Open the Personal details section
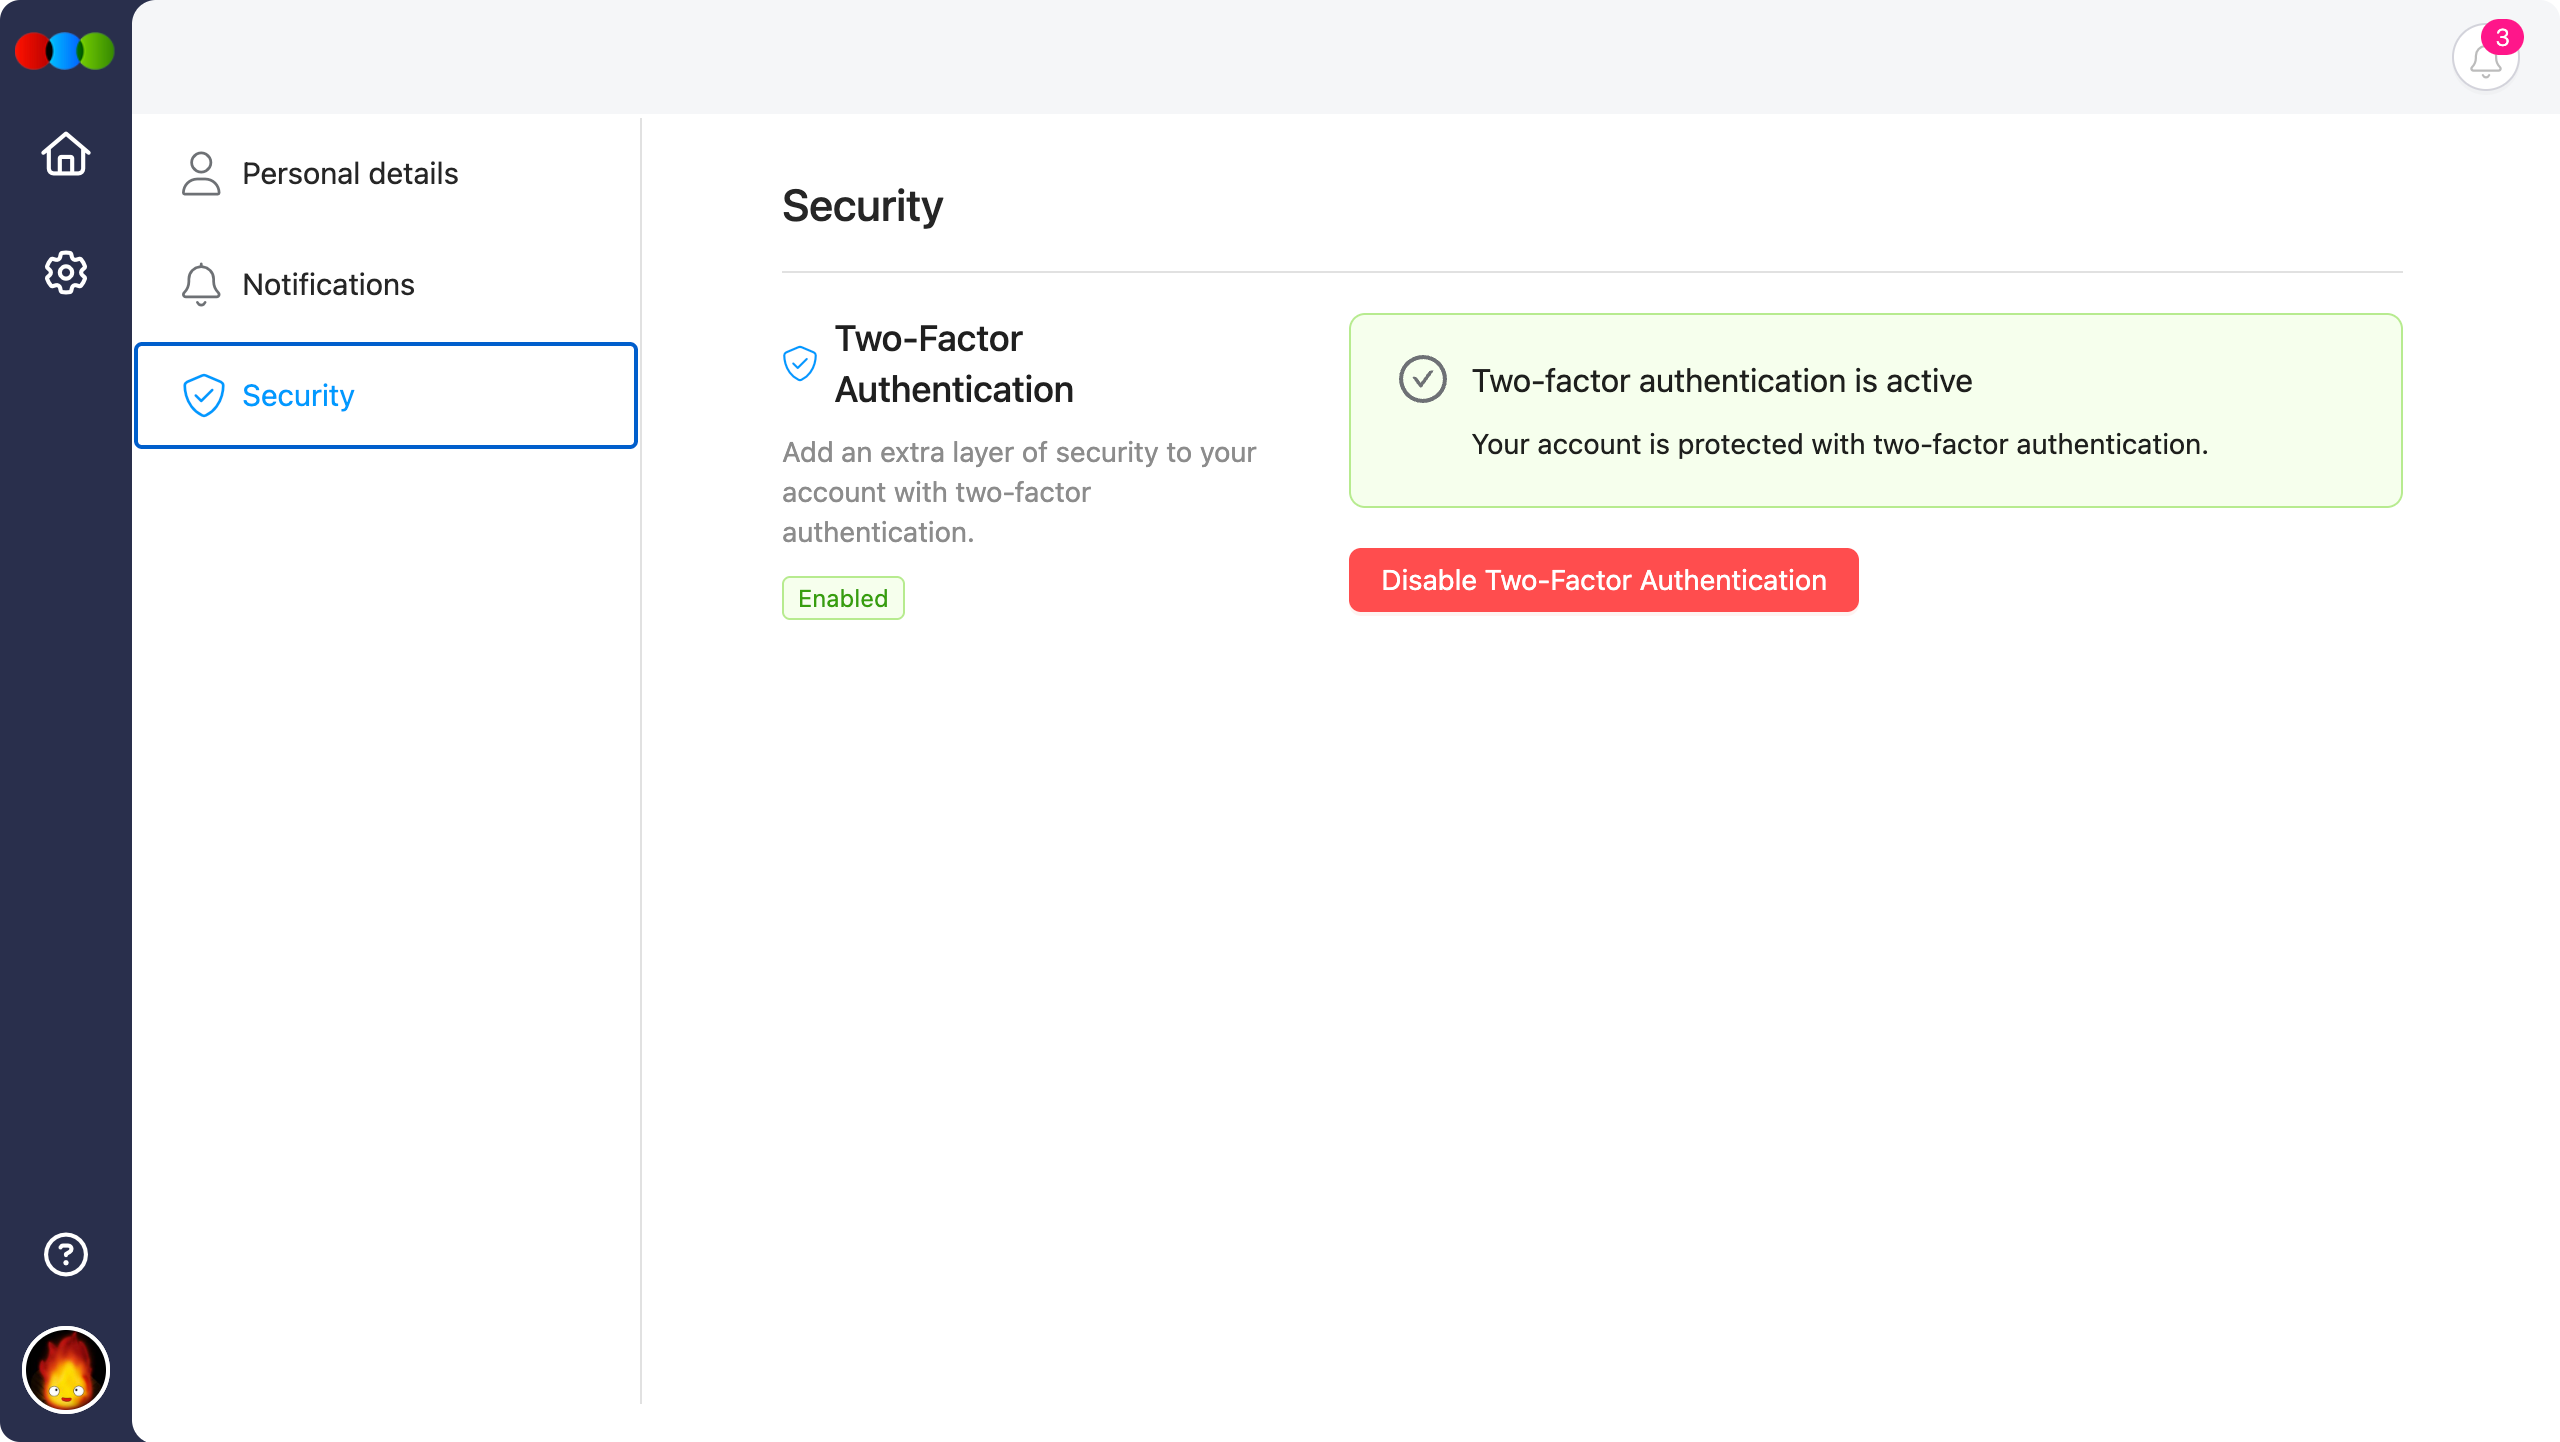The width and height of the screenshot is (2560, 1442). coord(386,174)
